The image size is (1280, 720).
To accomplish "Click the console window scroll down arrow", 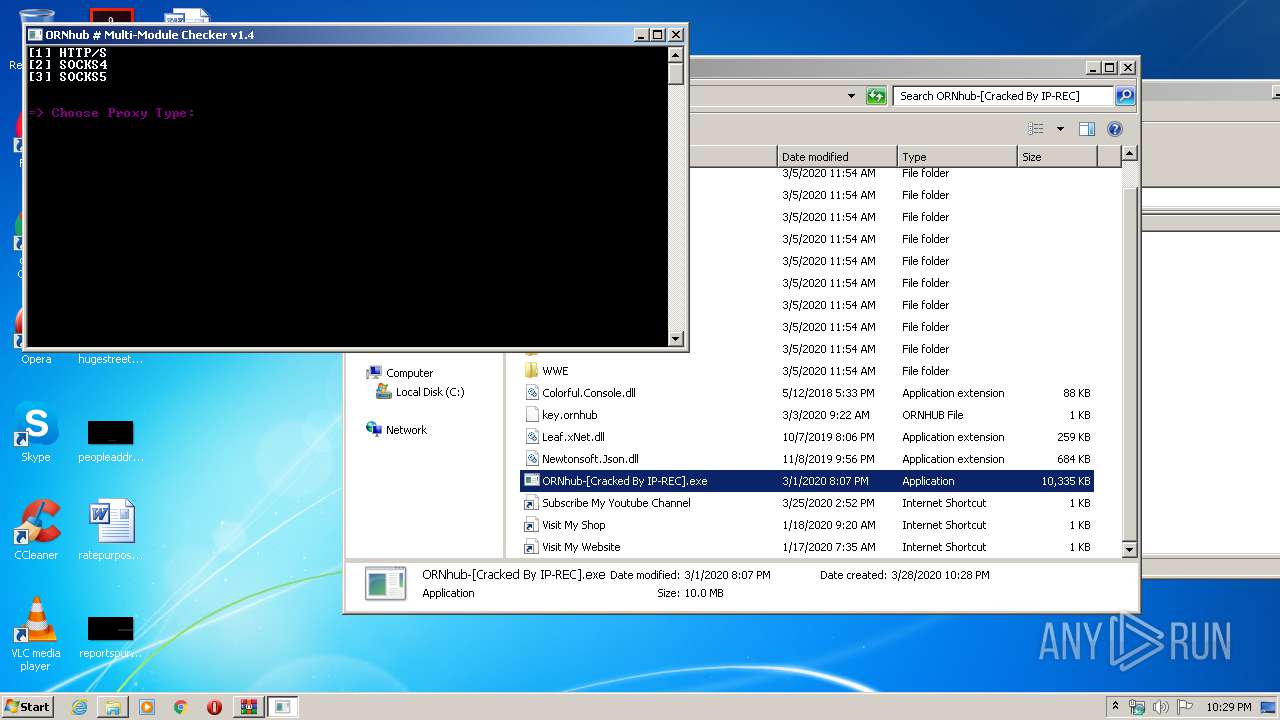I will tap(676, 339).
